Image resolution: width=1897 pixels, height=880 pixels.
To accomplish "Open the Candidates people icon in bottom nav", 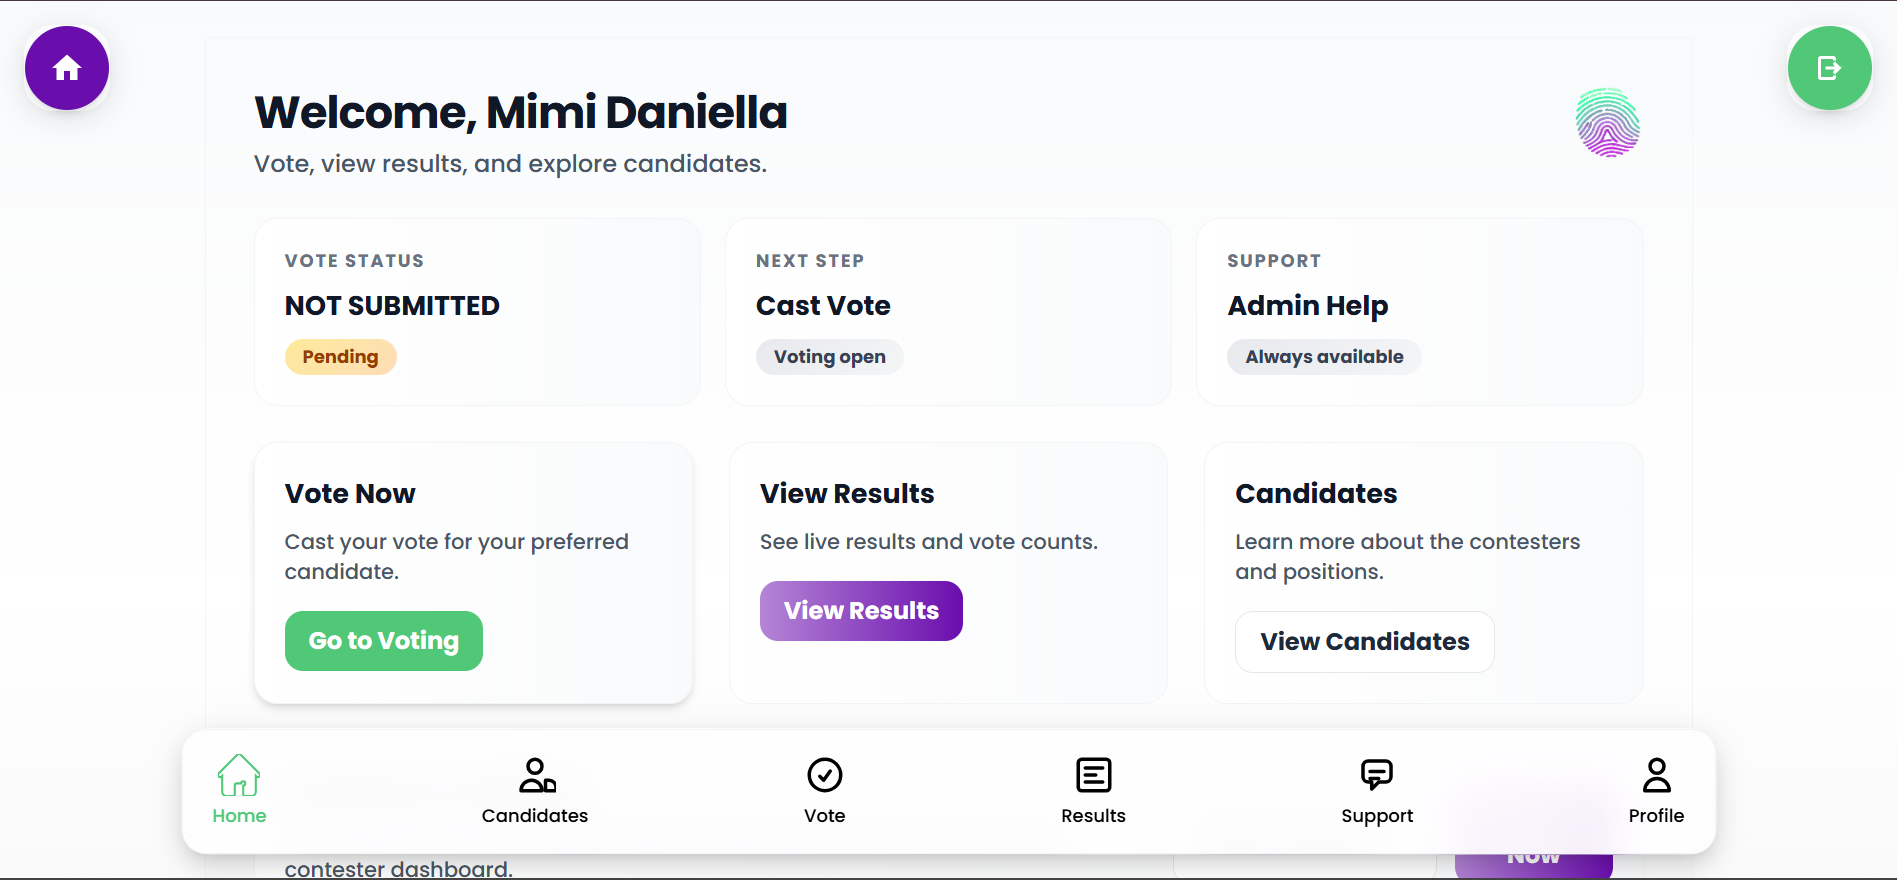I will point(536,775).
